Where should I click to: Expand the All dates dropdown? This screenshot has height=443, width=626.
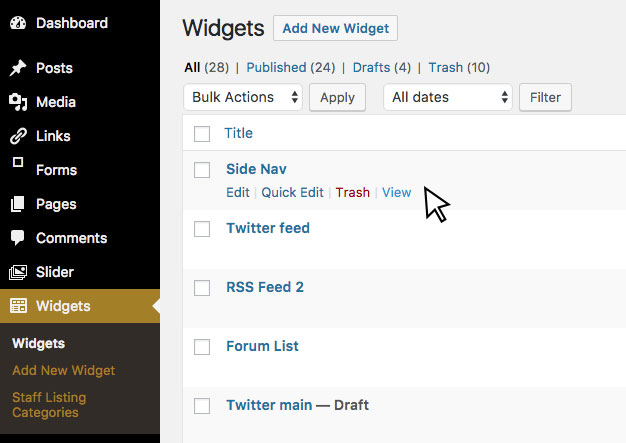pos(448,97)
